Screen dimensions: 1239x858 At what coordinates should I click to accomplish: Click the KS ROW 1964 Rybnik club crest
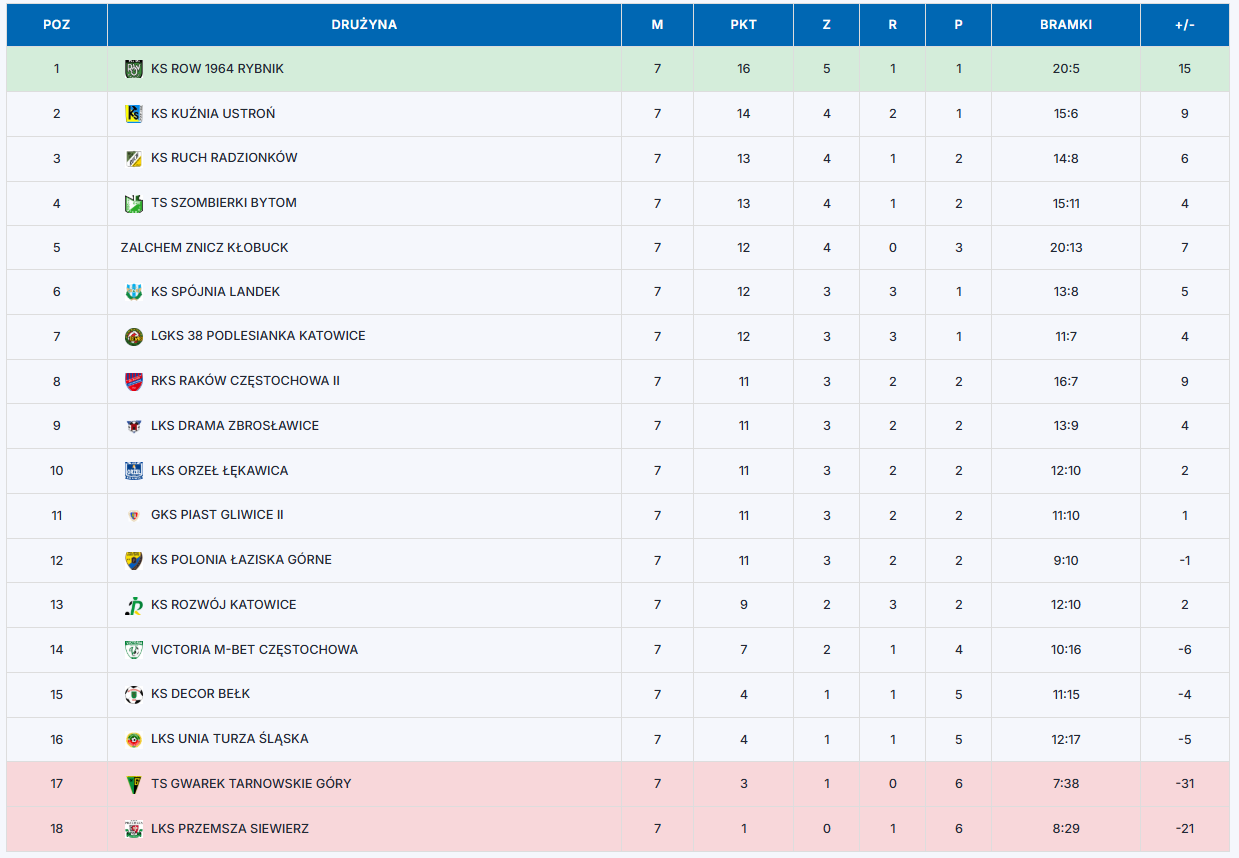(133, 69)
